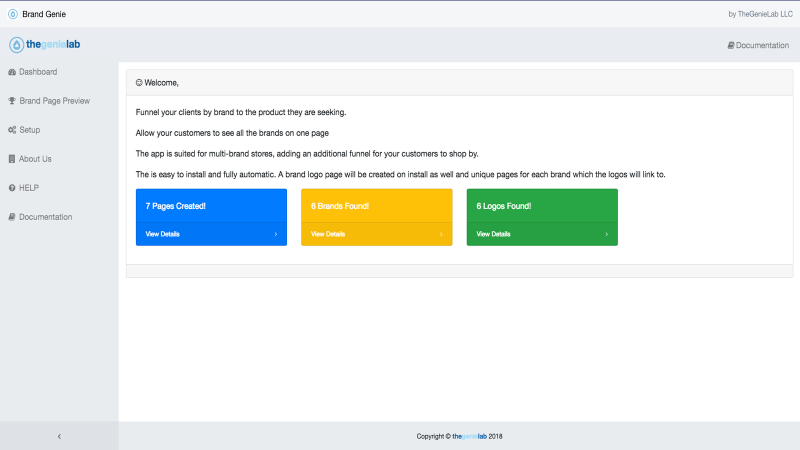Click the thegenielab logo in sidebar header

click(x=44, y=45)
